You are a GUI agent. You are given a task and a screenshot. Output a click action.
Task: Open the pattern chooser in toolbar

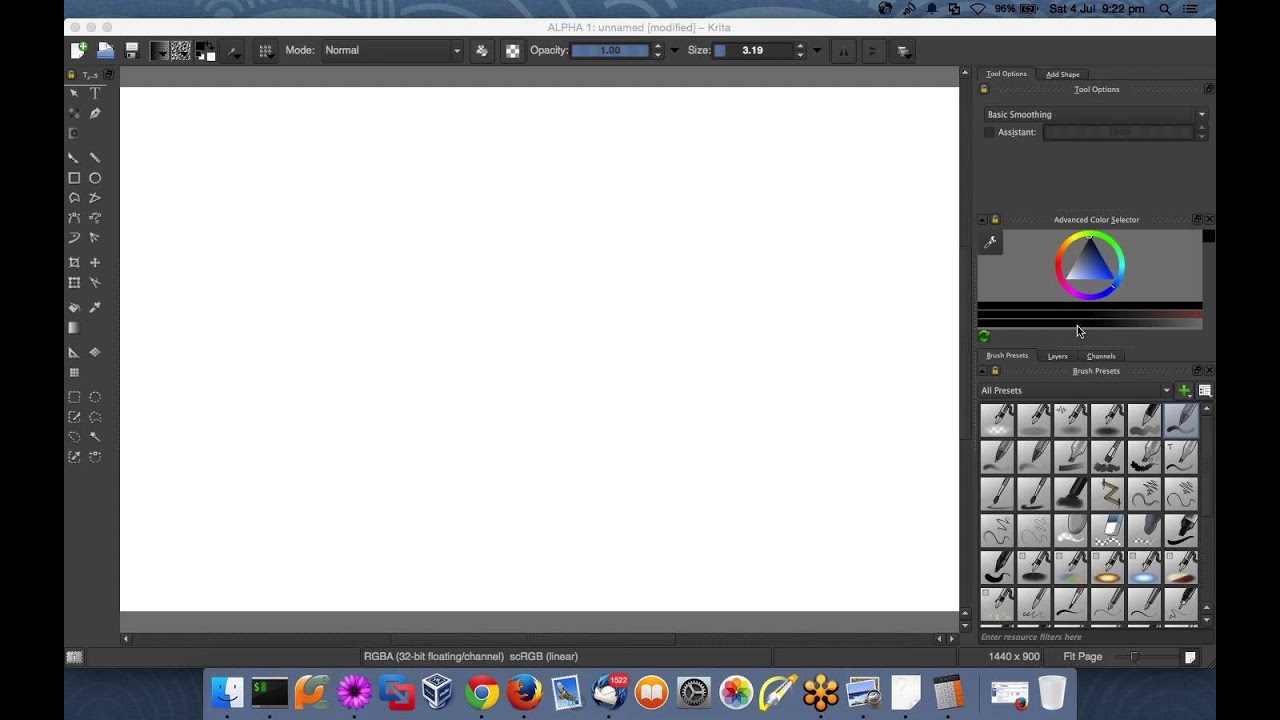181,50
